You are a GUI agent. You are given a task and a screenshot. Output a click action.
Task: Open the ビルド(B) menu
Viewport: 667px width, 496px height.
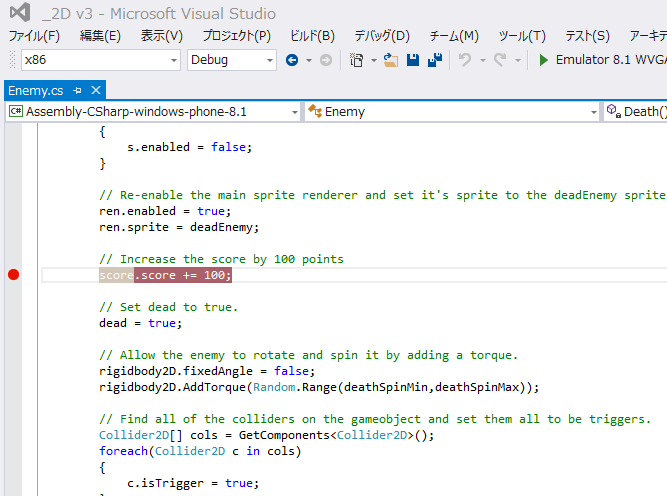[312, 36]
